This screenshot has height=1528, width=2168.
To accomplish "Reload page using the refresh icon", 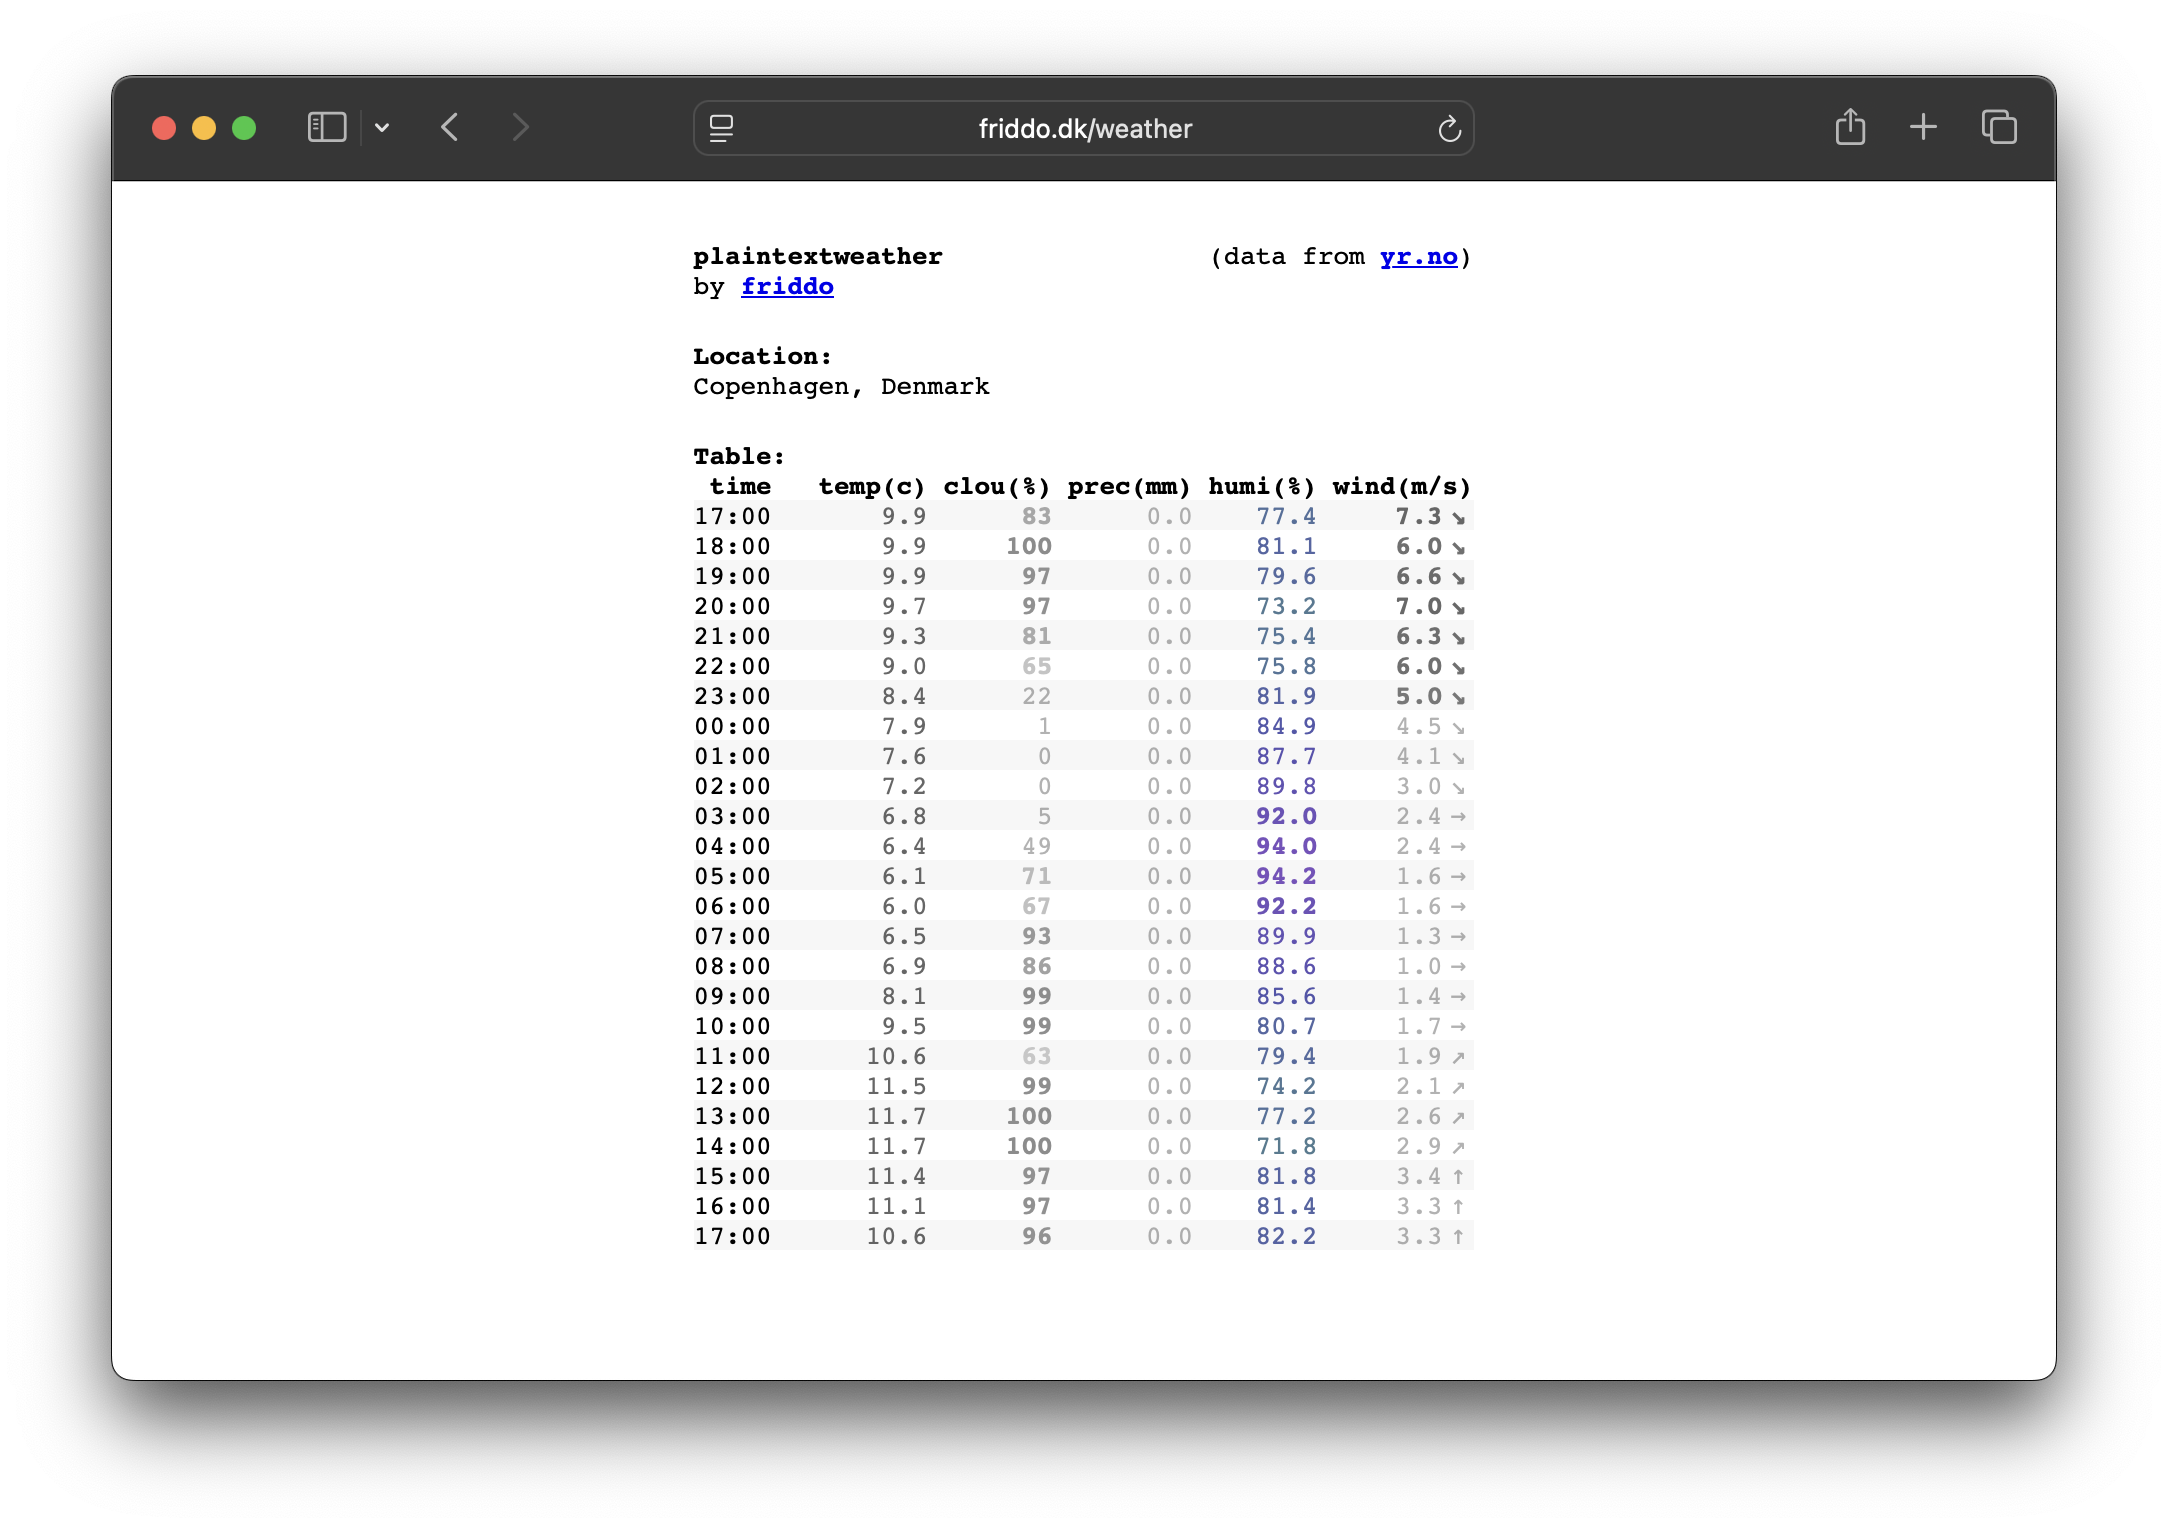I will 1449,129.
